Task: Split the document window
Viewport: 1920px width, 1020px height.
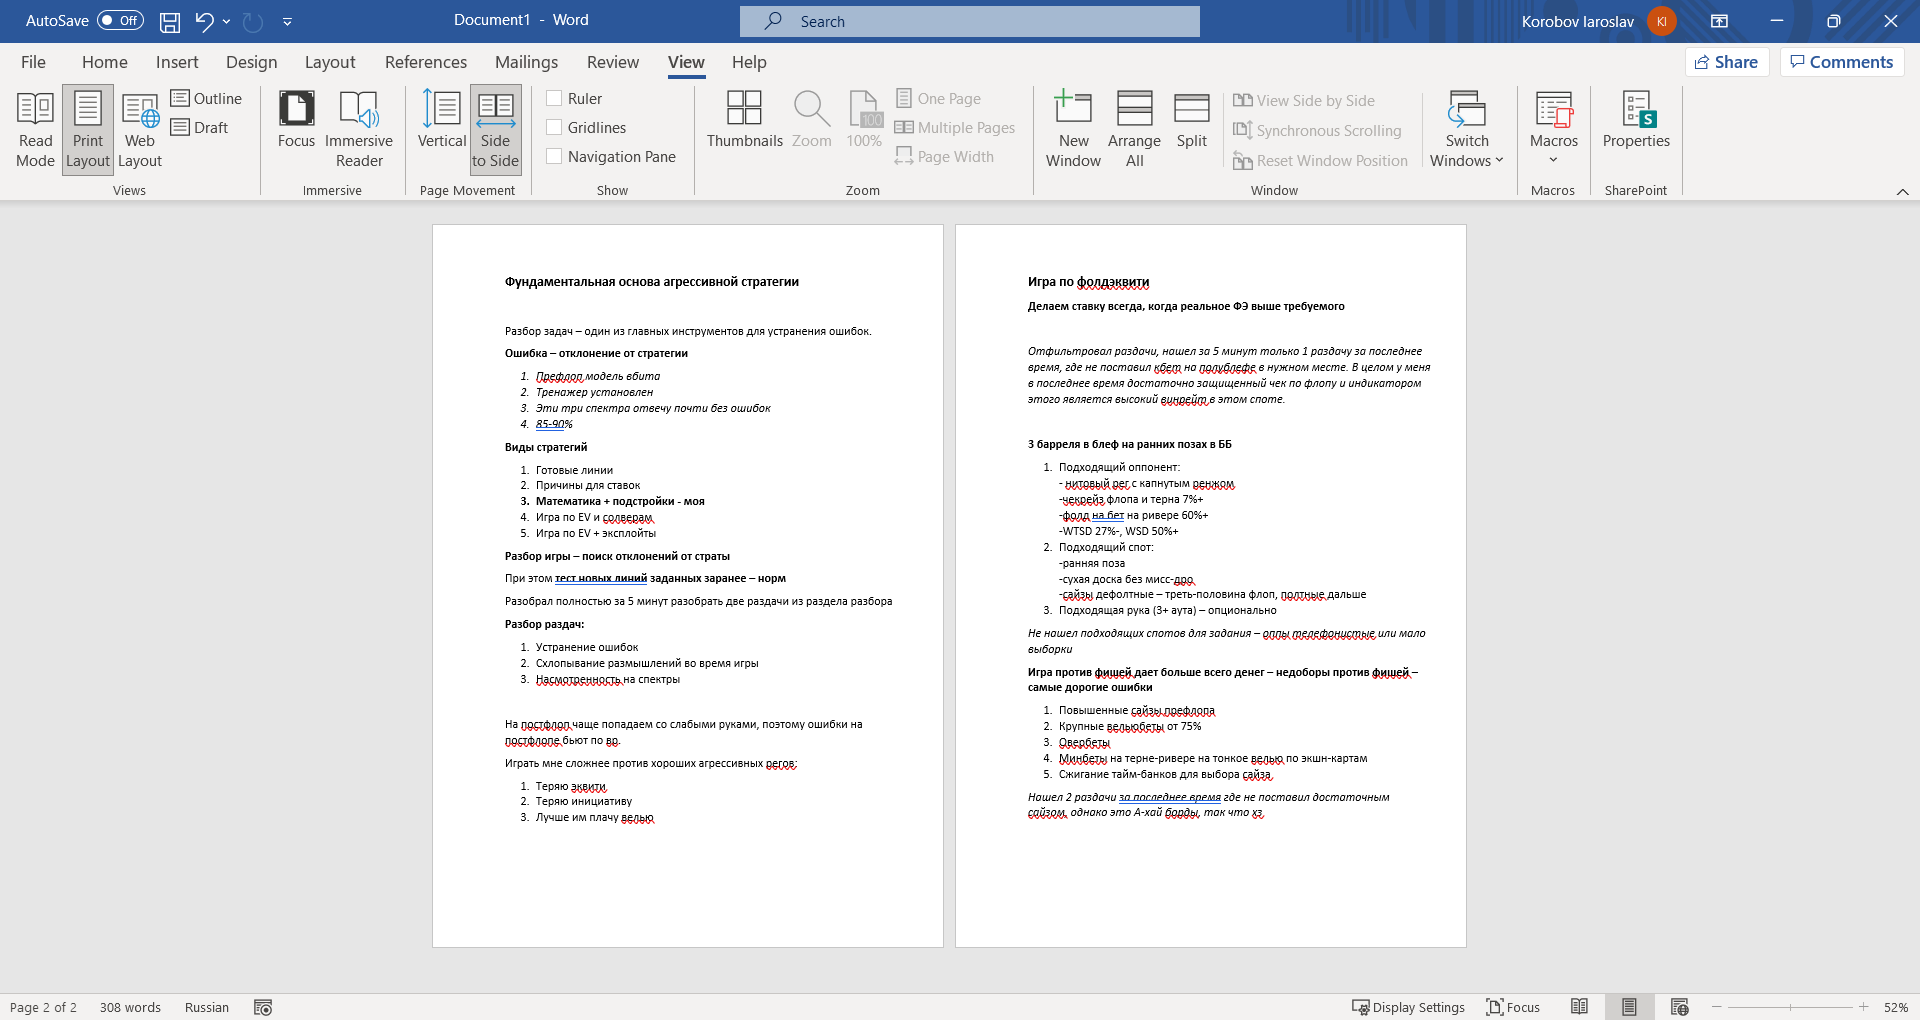Action: (1191, 120)
